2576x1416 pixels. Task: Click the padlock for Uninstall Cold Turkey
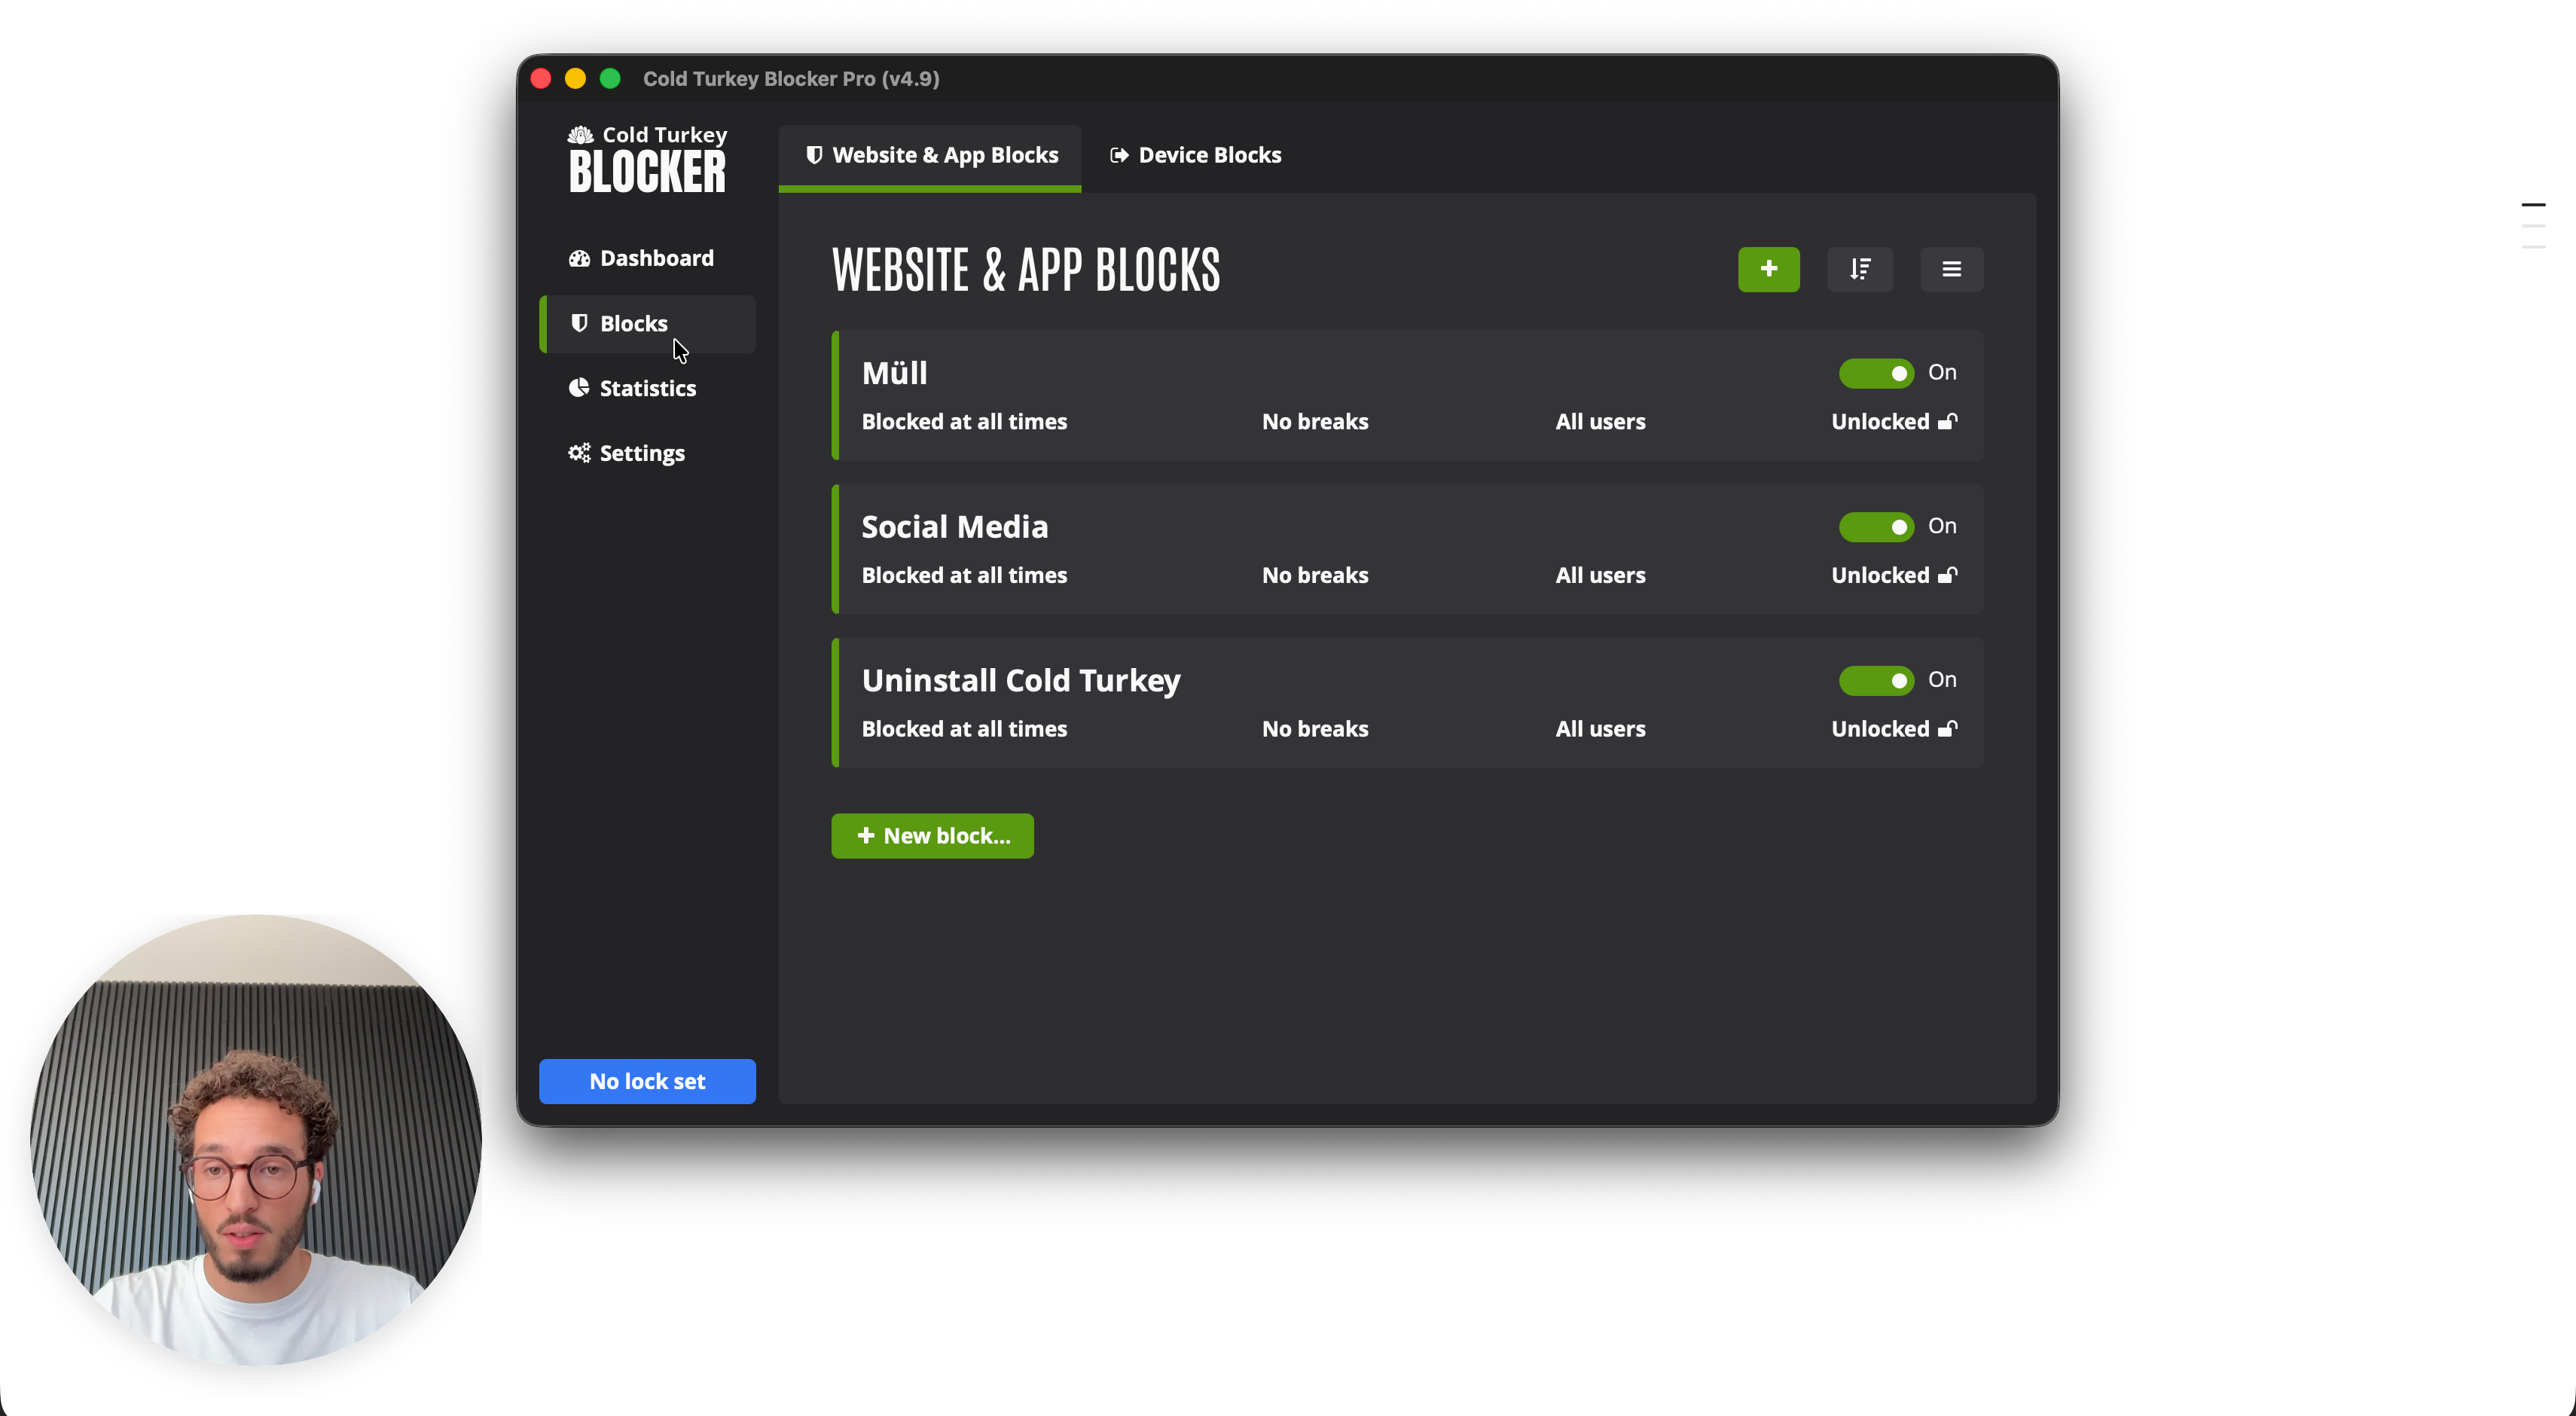(1947, 729)
